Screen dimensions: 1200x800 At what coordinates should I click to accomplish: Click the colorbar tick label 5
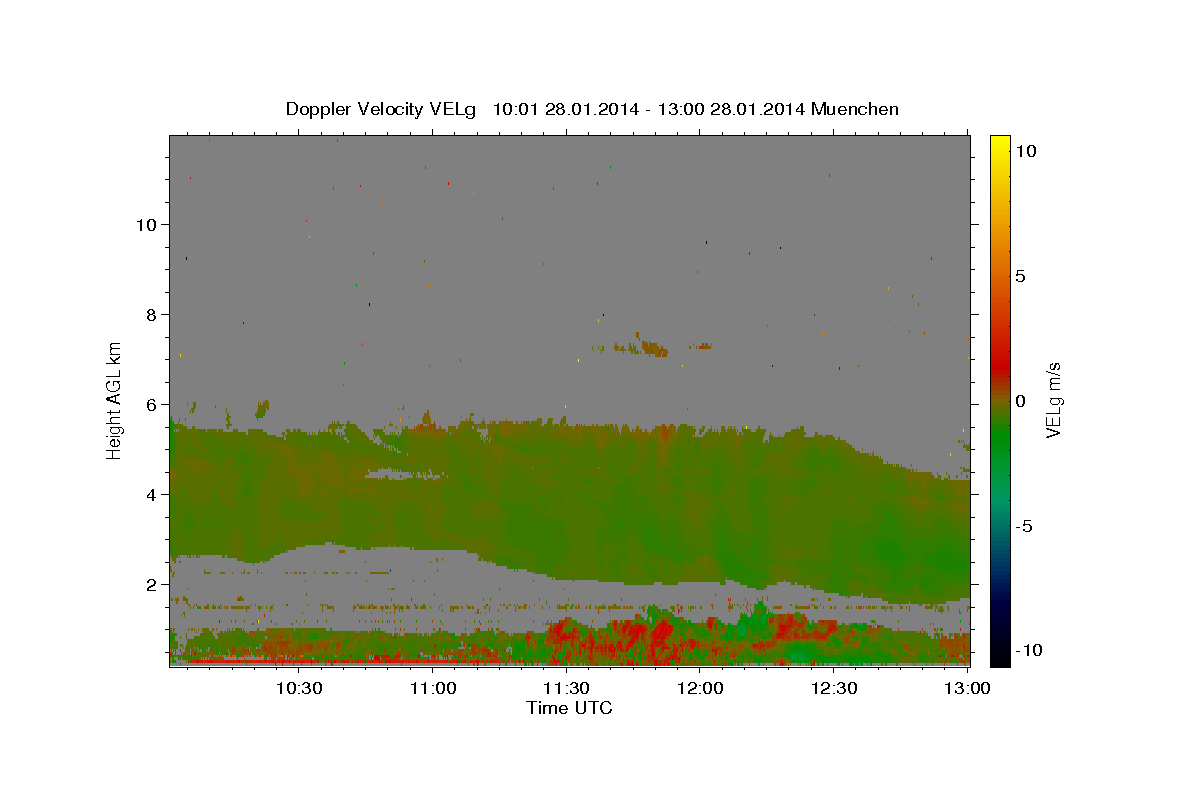(x=1020, y=276)
